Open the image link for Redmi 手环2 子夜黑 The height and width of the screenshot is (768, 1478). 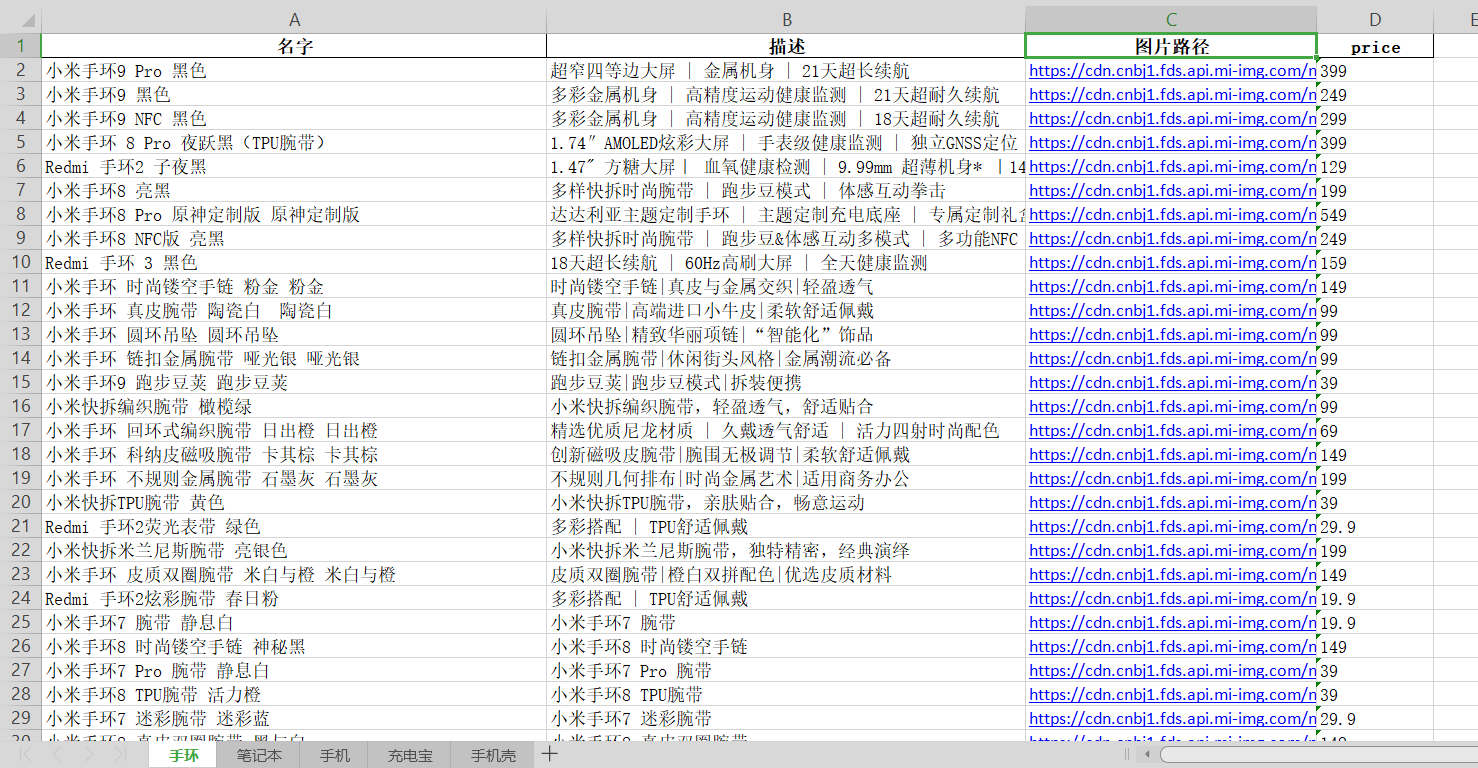[1172, 167]
